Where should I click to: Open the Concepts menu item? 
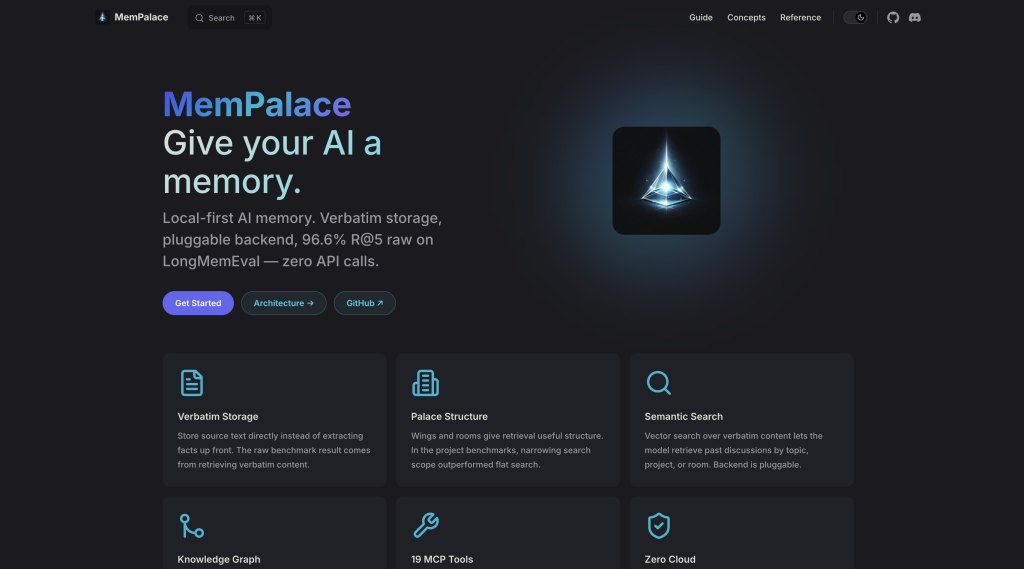click(746, 18)
